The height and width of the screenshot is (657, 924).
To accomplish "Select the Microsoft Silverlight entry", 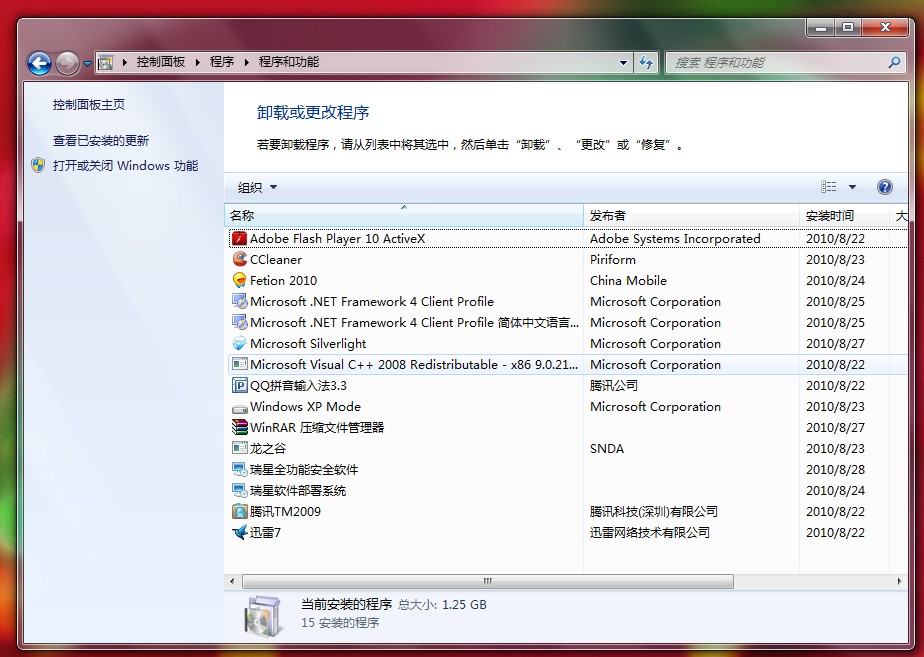I will 308,344.
